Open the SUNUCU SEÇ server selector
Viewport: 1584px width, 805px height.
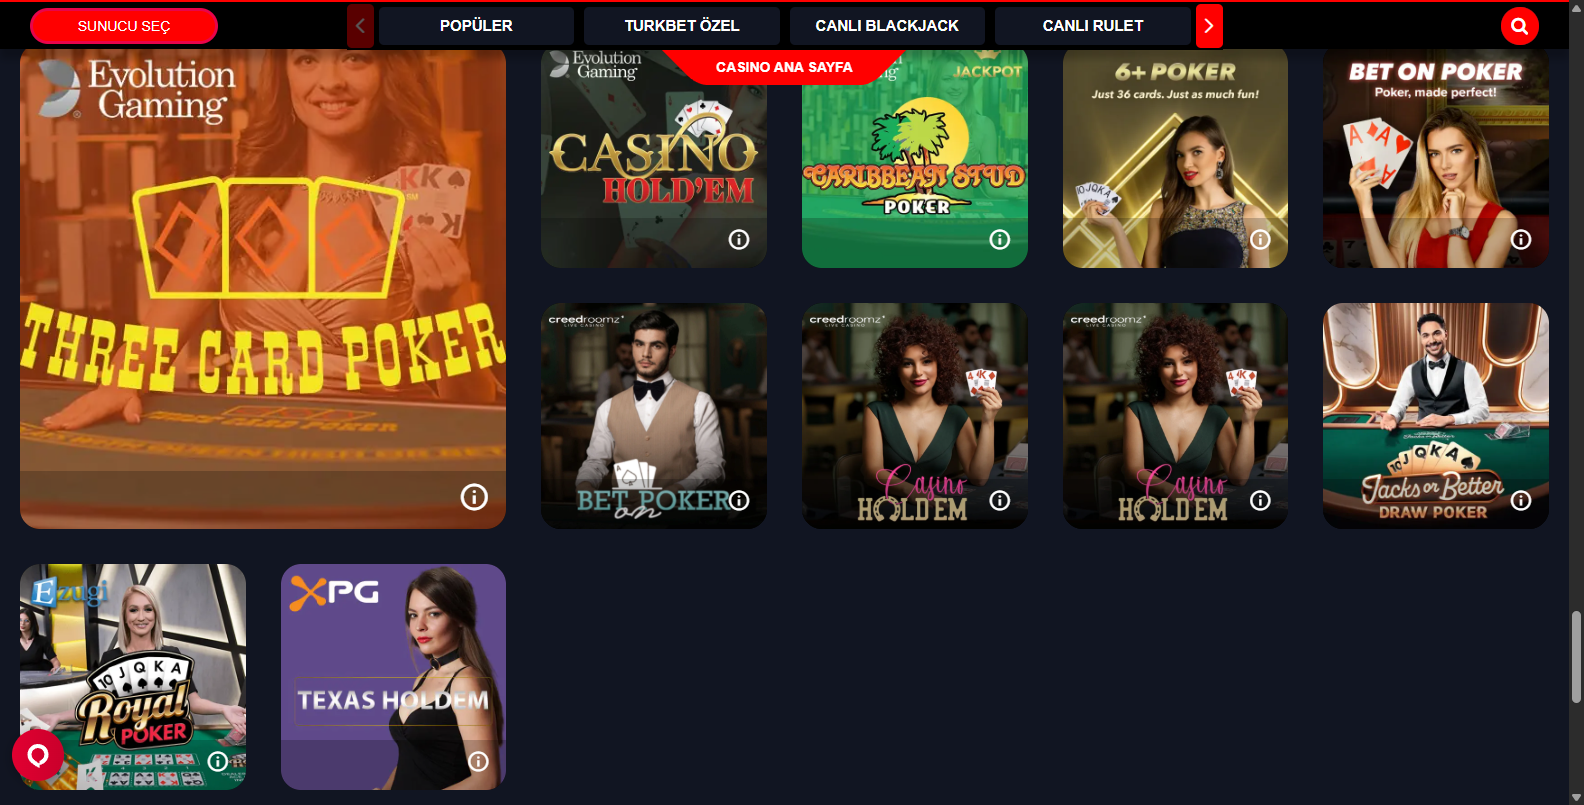point(124,26)
